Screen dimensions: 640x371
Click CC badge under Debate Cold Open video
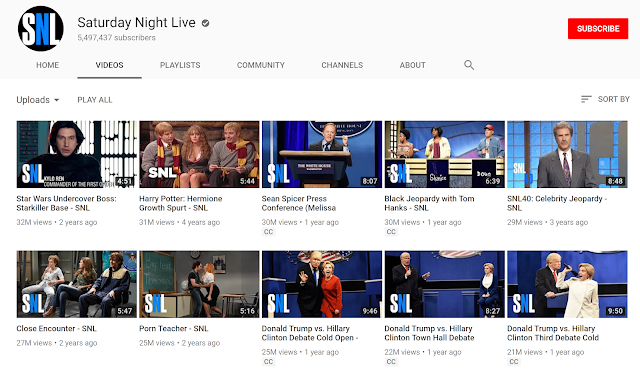tap(268, 362)
